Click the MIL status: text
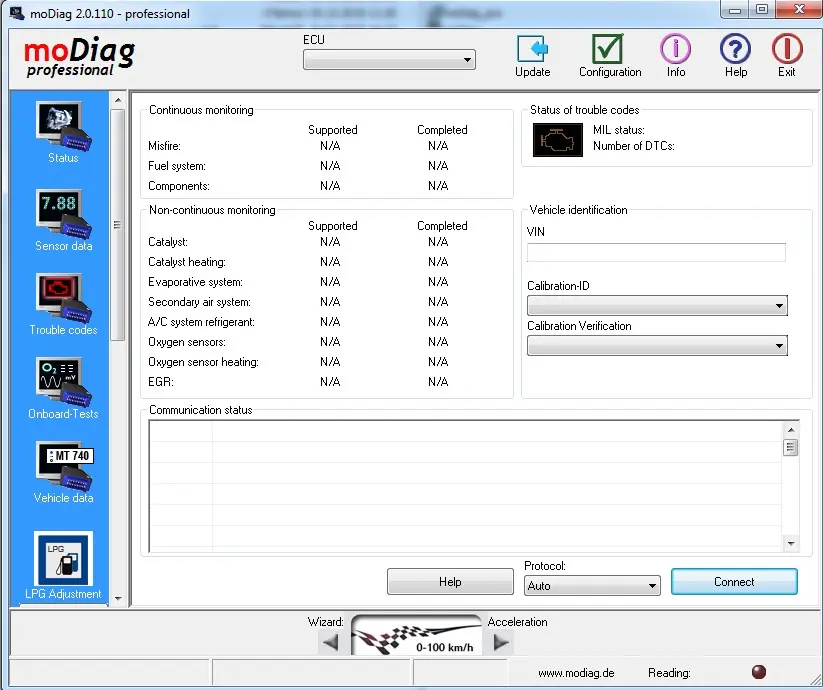 pos(618,130)
